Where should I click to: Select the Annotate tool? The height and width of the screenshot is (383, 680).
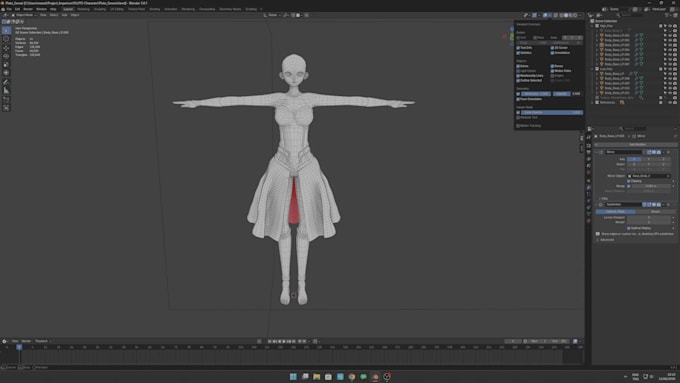pos(6,82)
